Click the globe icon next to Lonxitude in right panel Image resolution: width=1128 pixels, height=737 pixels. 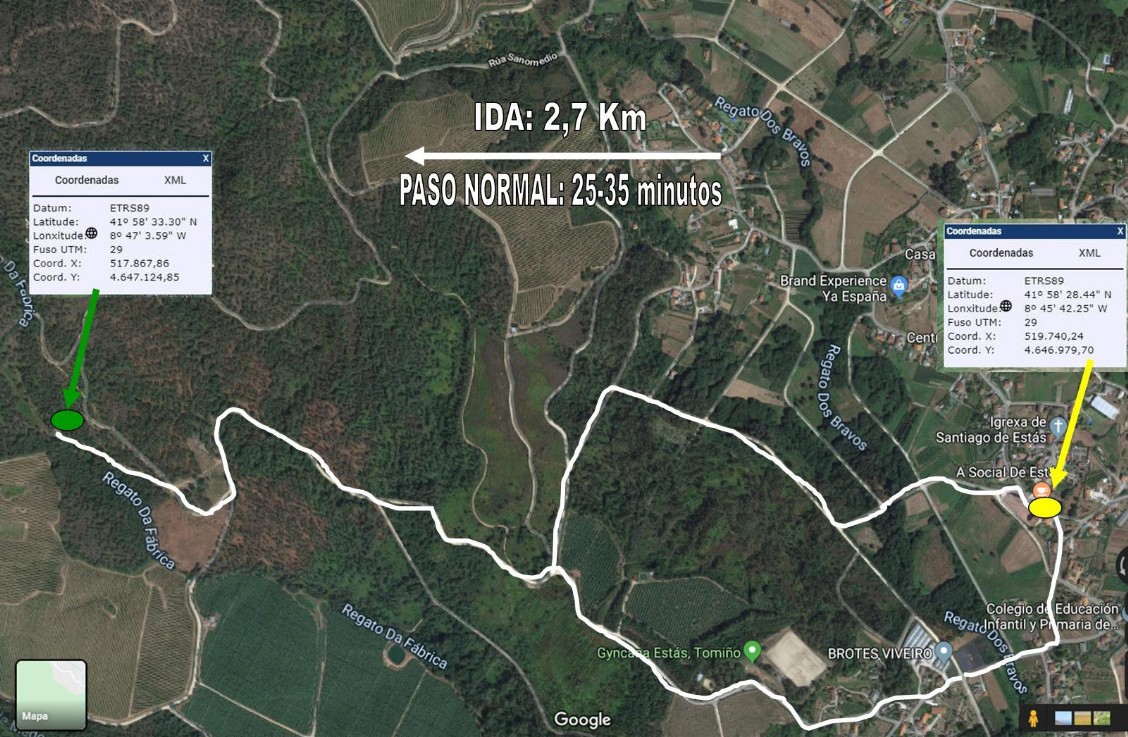click(x=1006, y=306)
